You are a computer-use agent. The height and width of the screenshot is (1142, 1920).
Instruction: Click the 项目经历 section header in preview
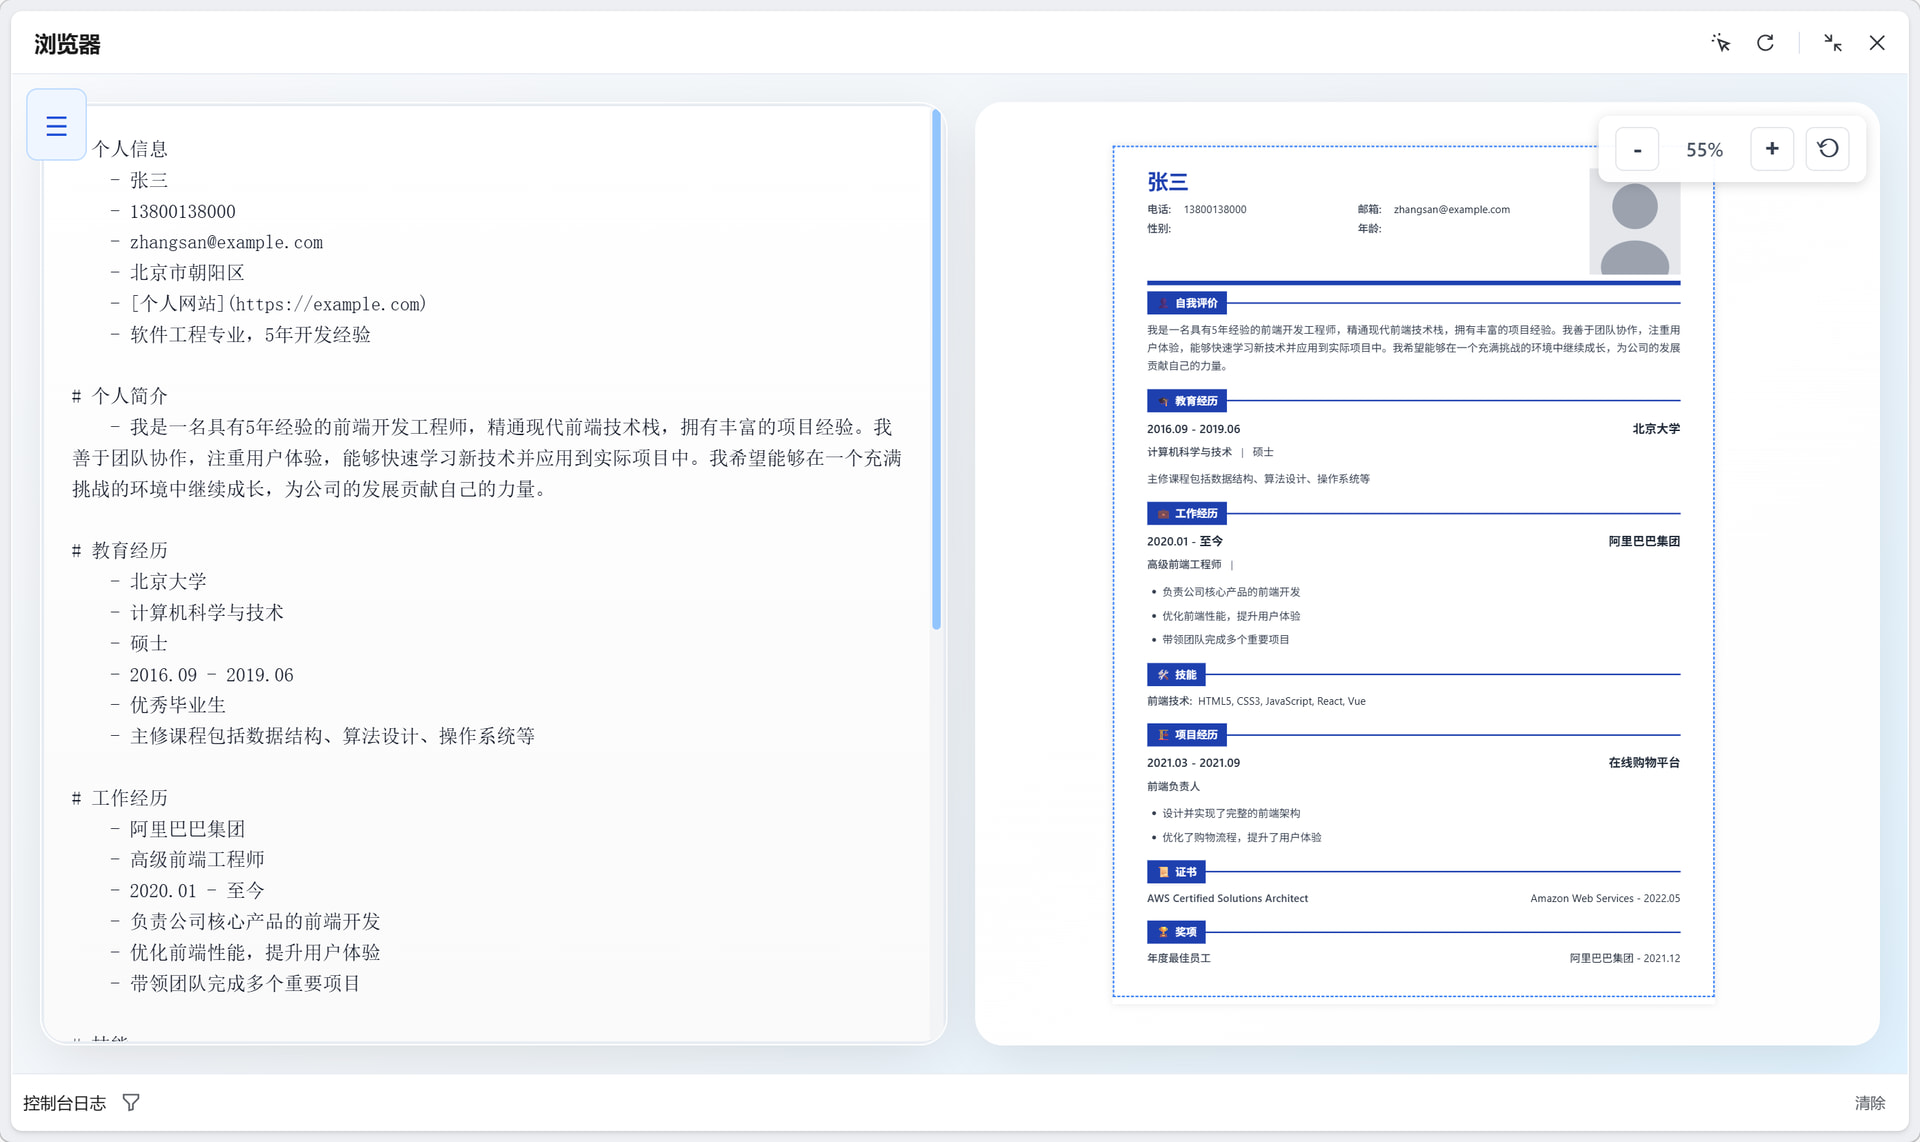[x=1186, y=735]
